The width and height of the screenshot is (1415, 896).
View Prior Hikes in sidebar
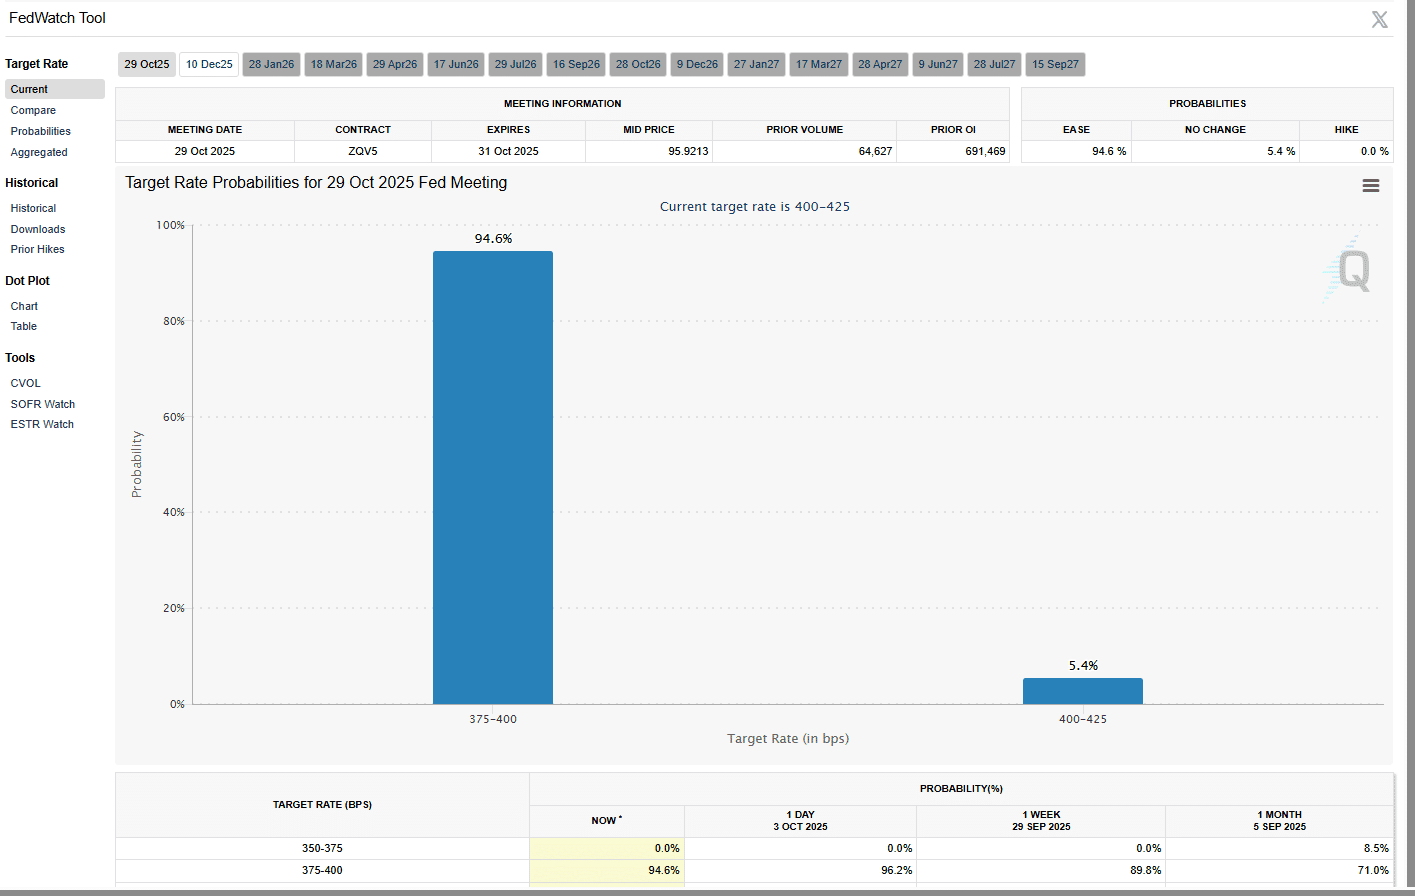pyautogui.click(x=38, y=249)
